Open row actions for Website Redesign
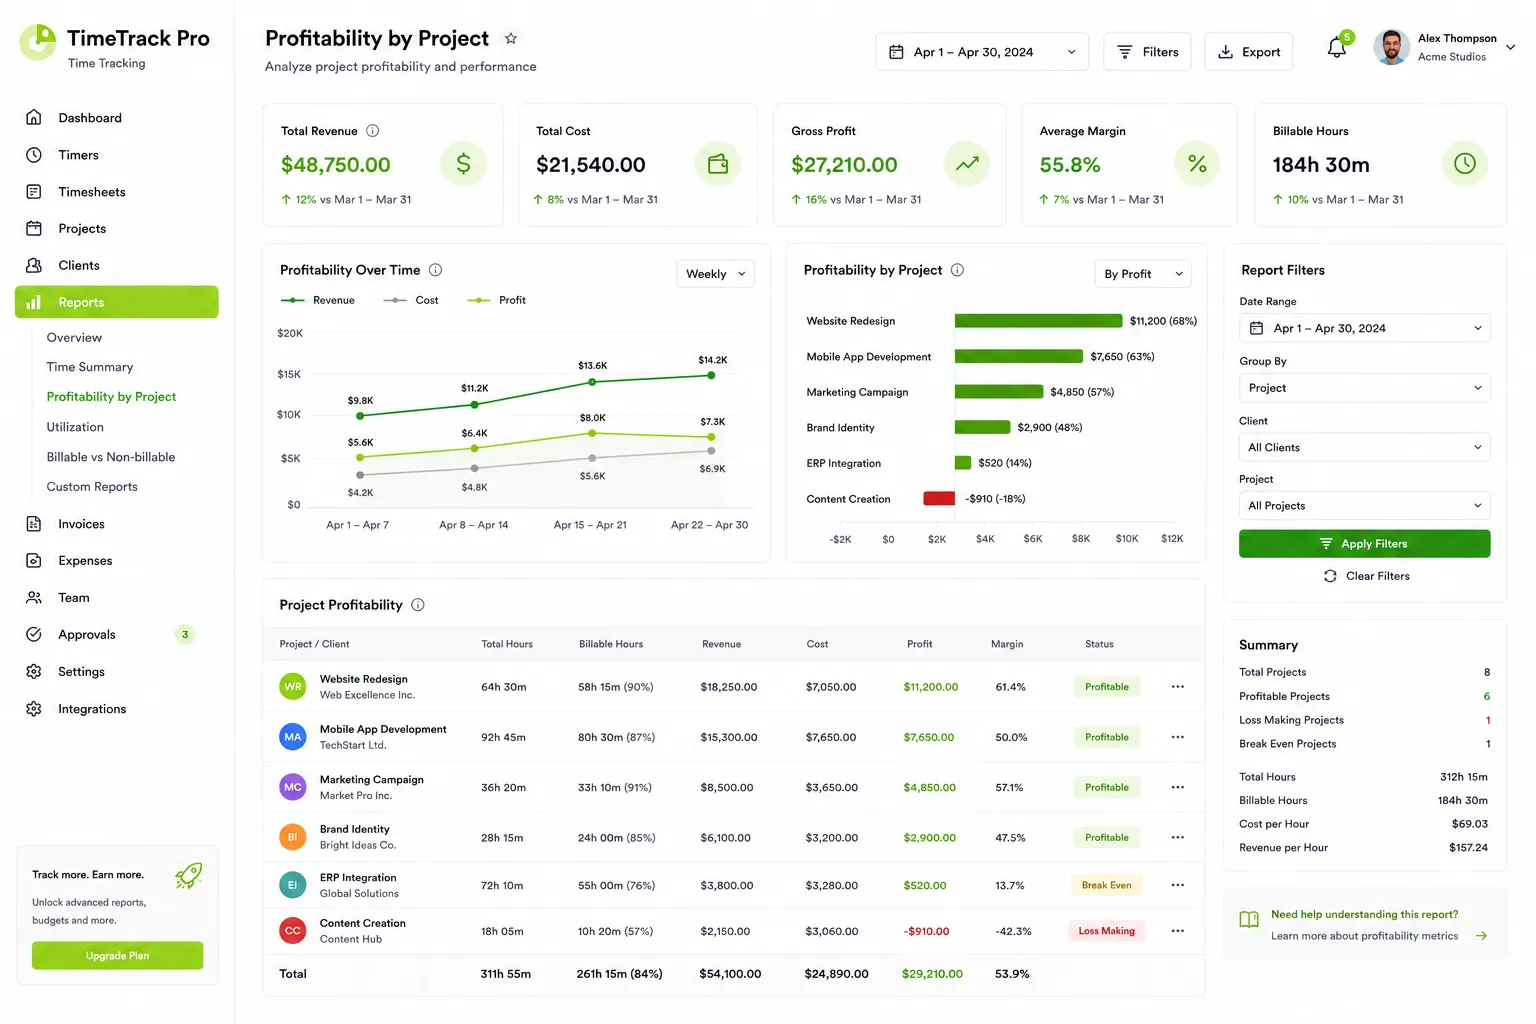1536x1024 pixels. coord(1178,687)
